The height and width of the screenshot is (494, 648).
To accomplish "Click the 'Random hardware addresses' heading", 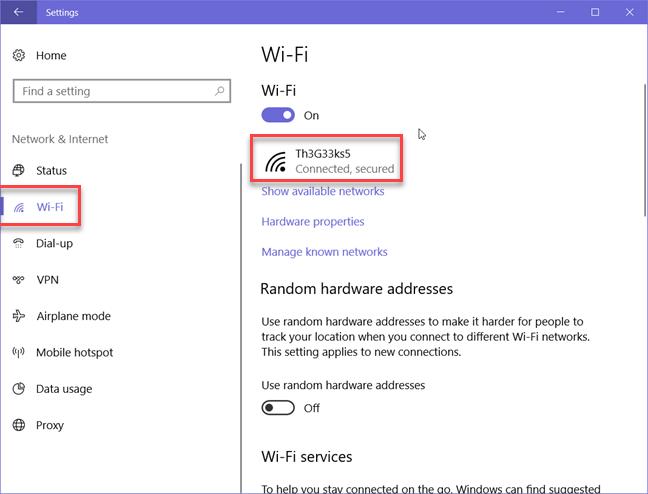I will point(357,289).
